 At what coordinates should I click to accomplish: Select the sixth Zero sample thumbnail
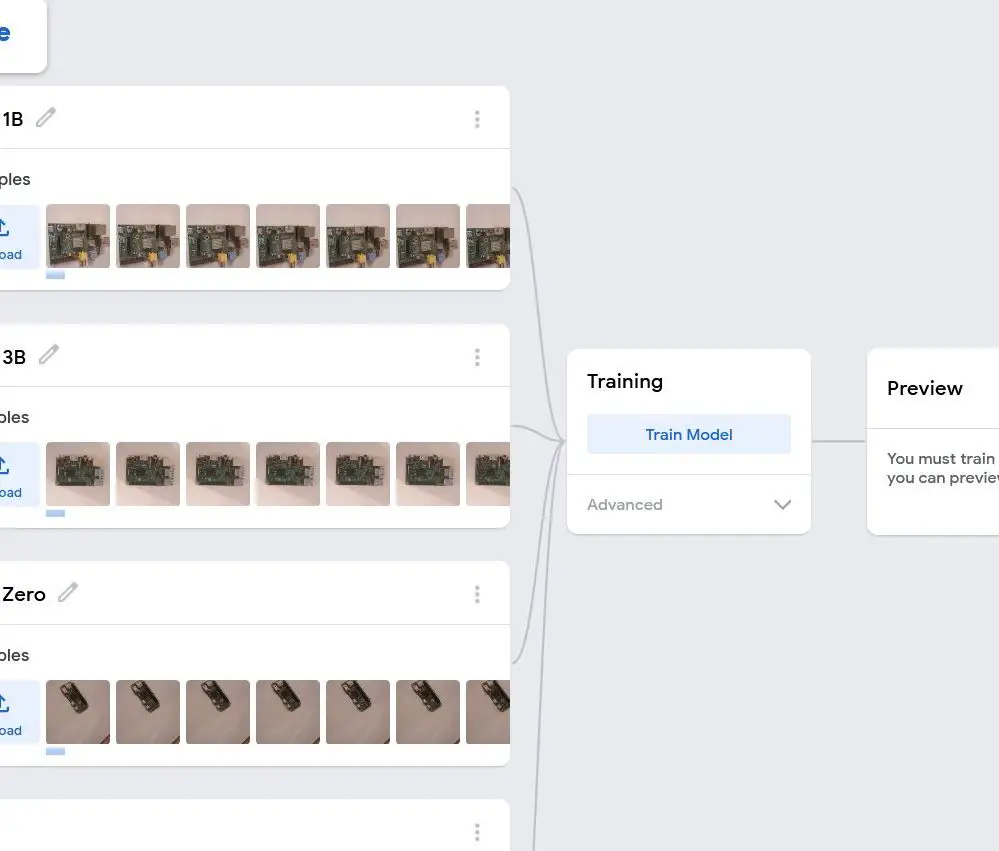tap(428, 712)
